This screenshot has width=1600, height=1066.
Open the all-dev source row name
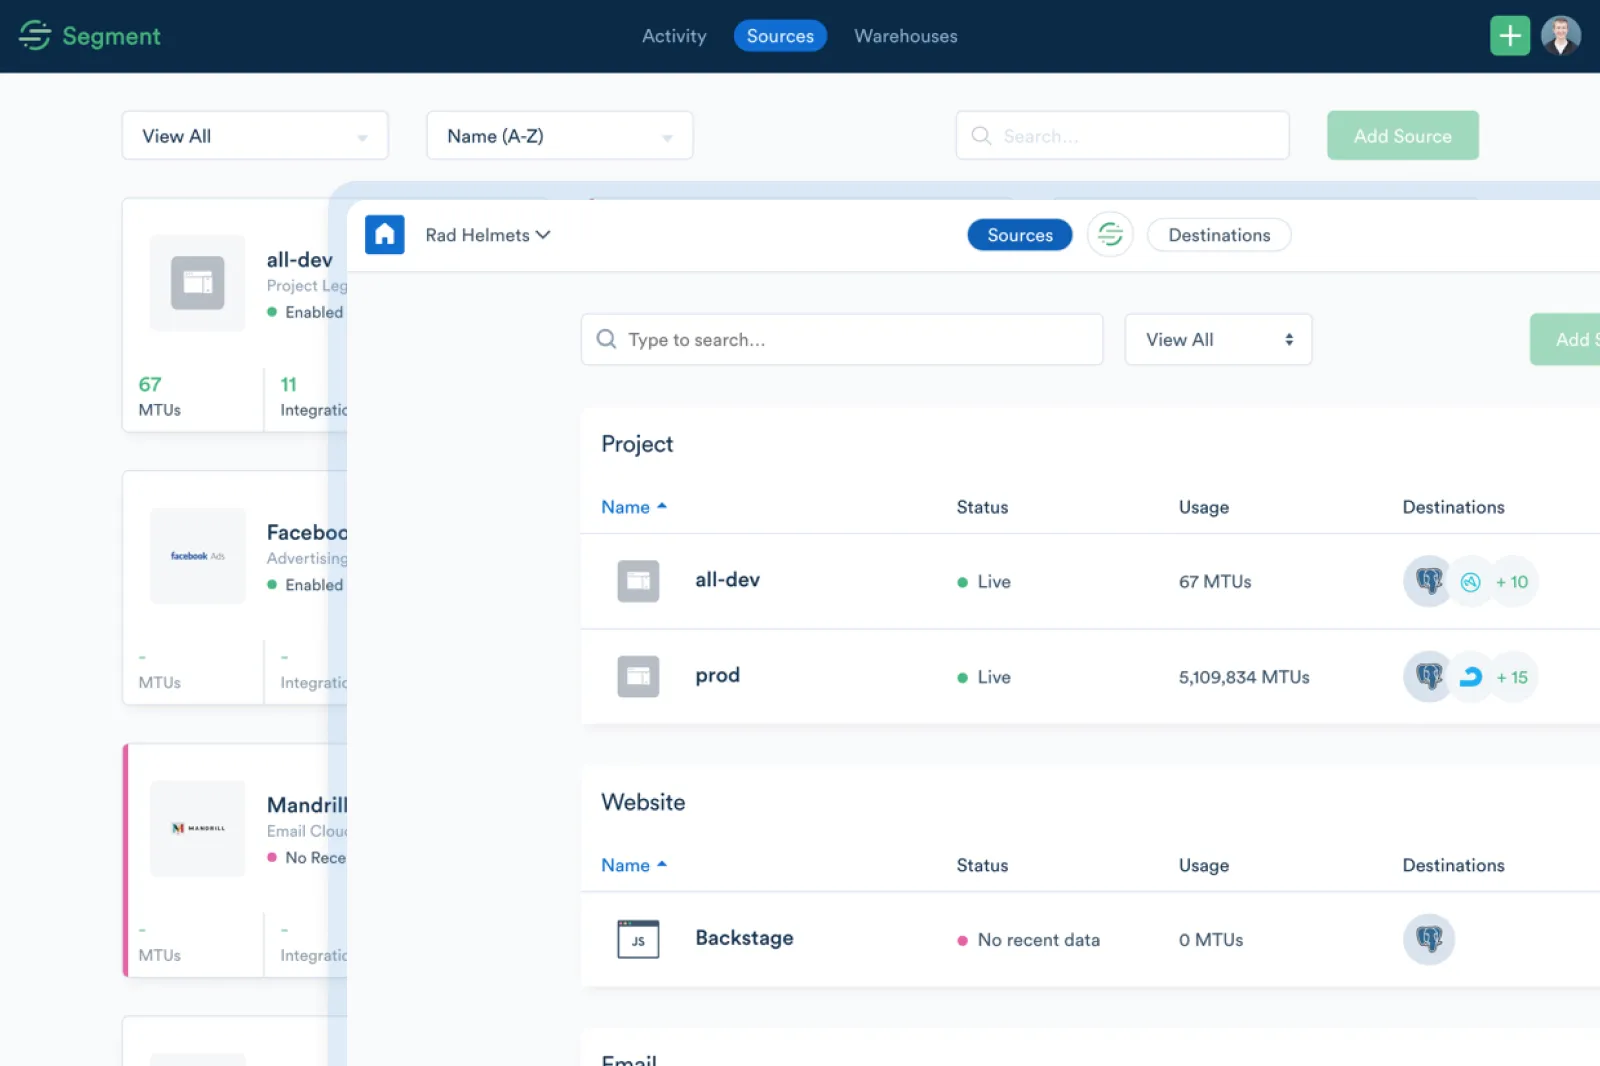(x=727, y=580)
